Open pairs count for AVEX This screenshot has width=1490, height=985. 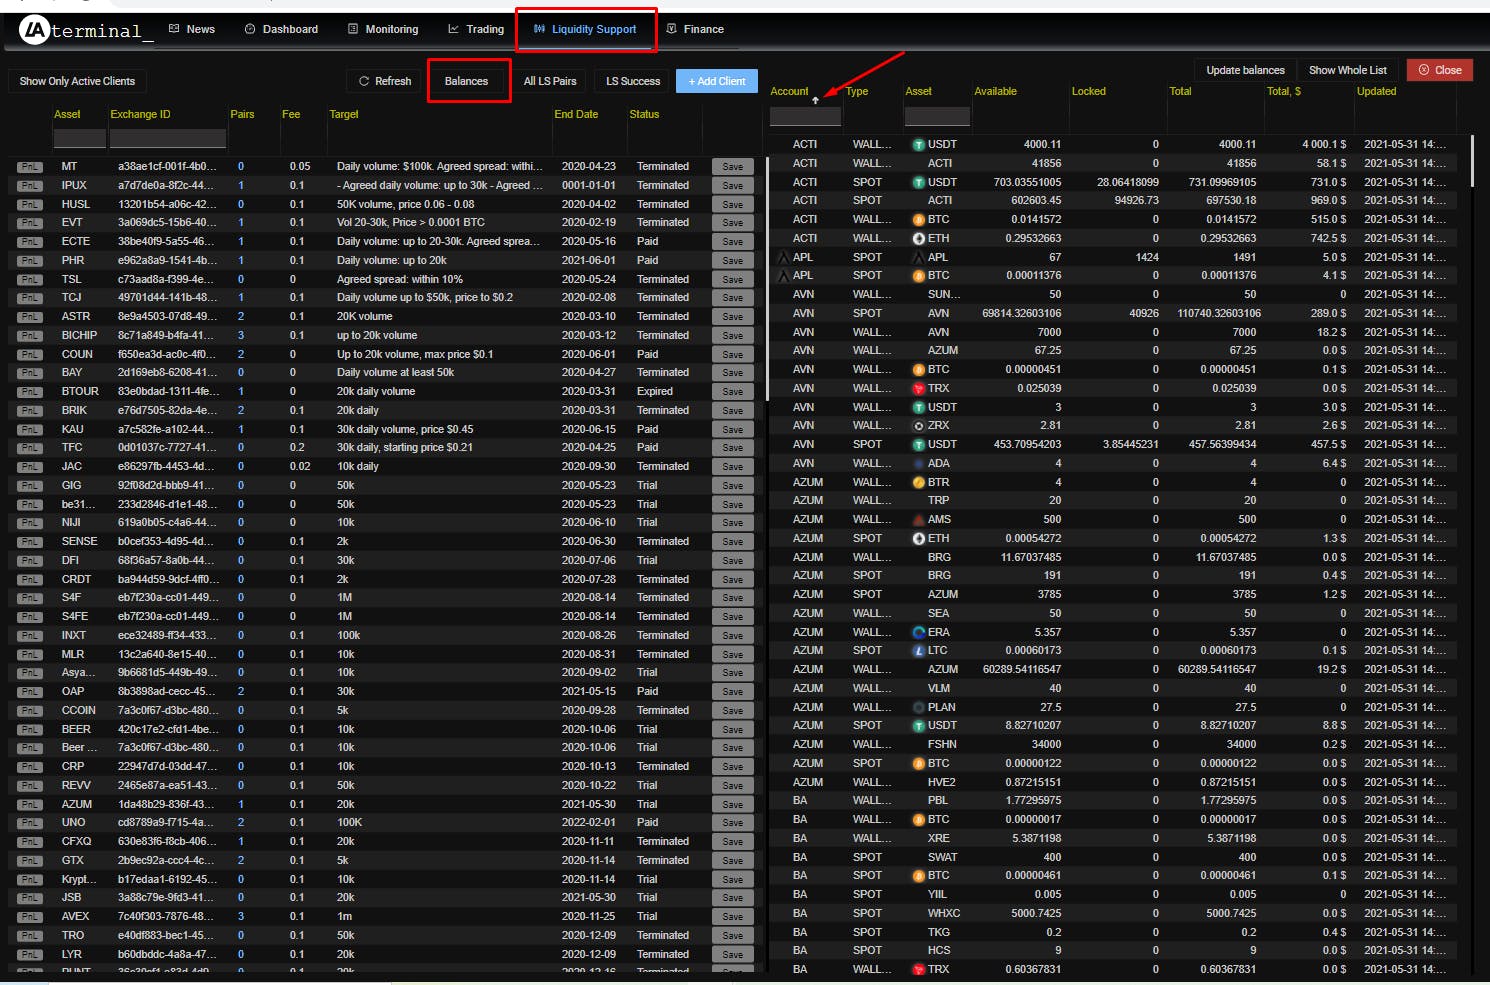241,916
